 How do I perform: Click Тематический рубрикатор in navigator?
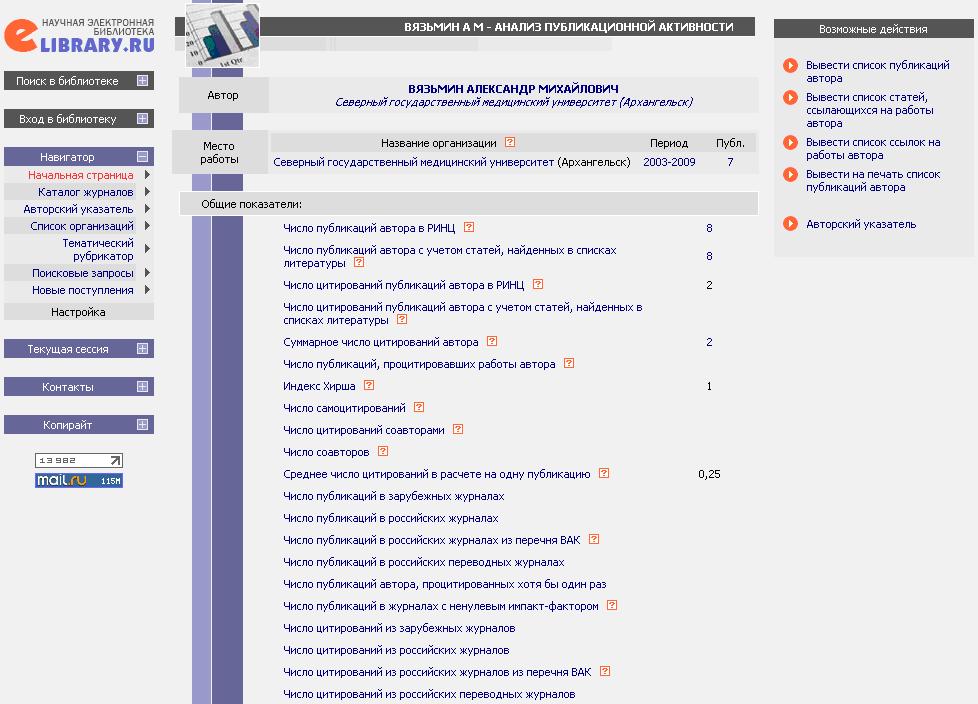pyautogui.click(x=97, y=249)
